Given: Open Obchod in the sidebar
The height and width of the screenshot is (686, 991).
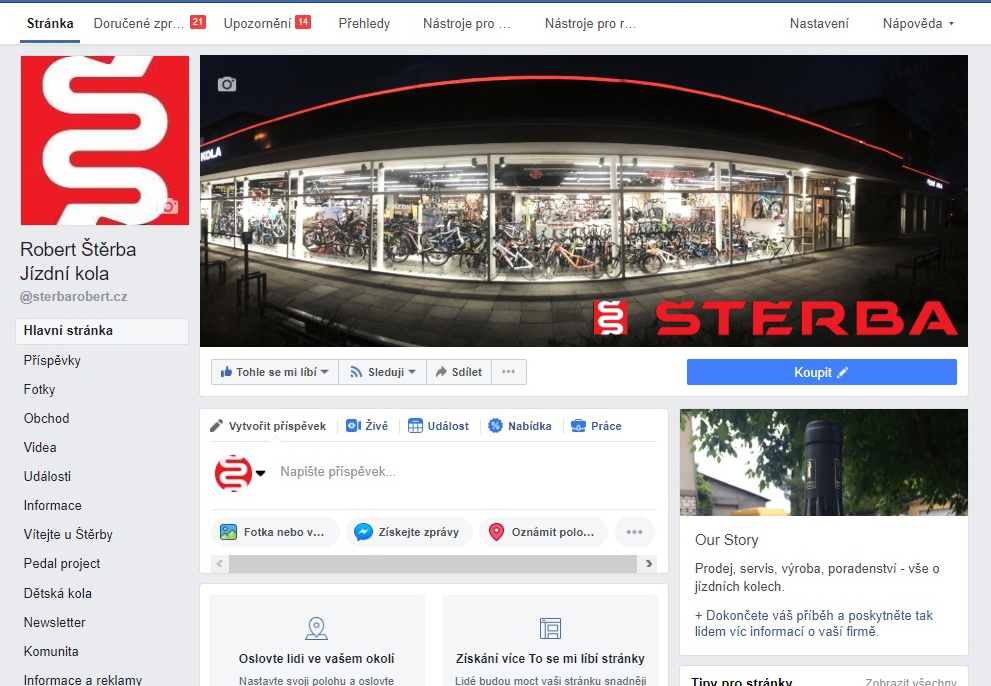Looking at the screenshot, I should coord(46,419).
